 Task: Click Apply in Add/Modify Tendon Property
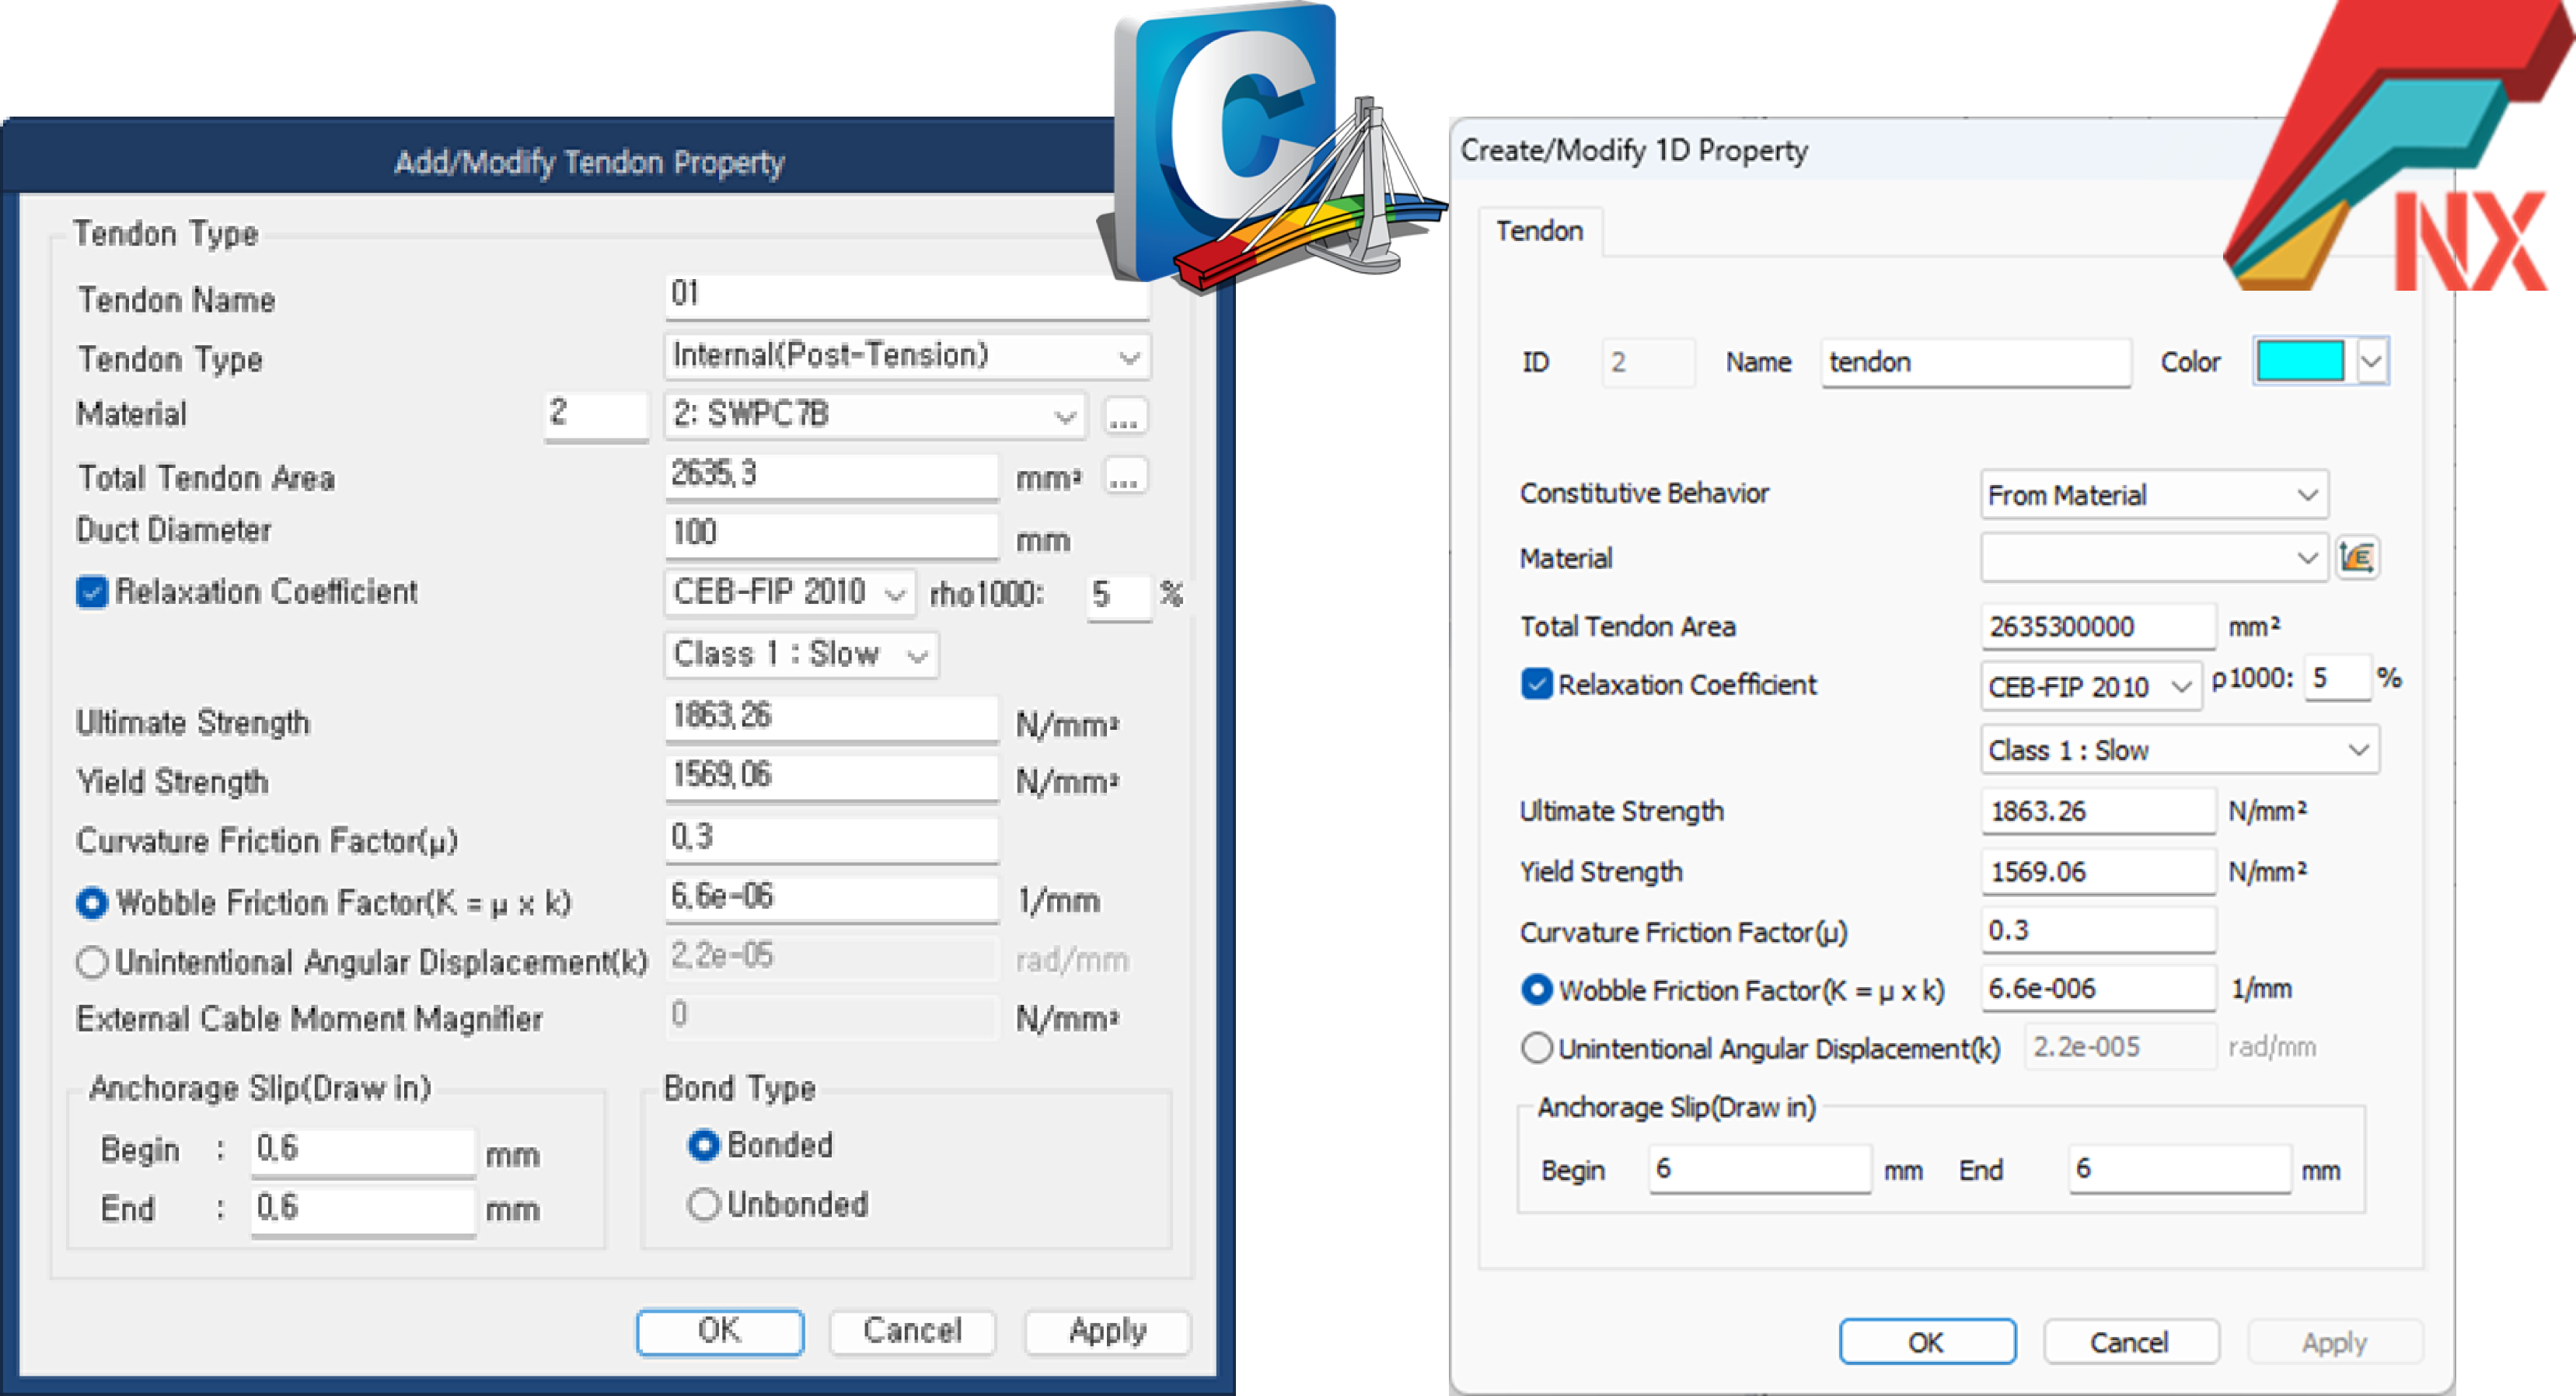tap(1107, 1331)
